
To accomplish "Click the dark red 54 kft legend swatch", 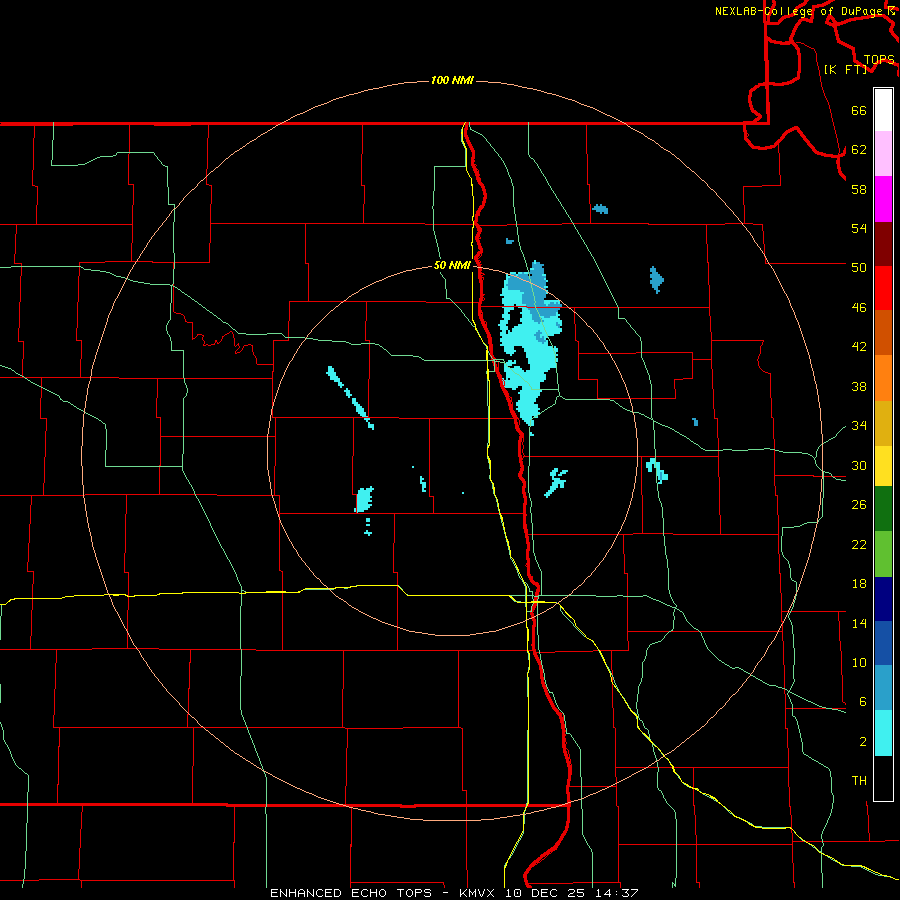I will click(883, 244).
